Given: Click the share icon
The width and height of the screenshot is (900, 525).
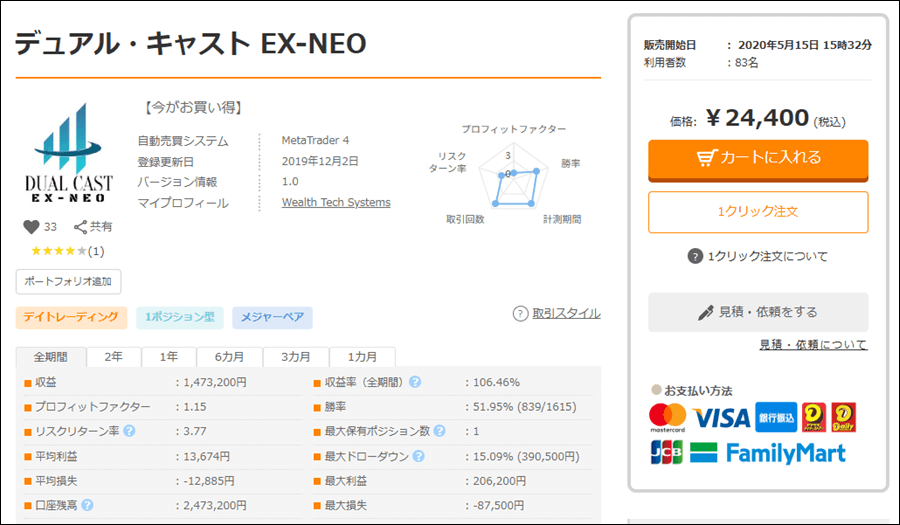Looking at the screenshot, I should coord(81,227).
